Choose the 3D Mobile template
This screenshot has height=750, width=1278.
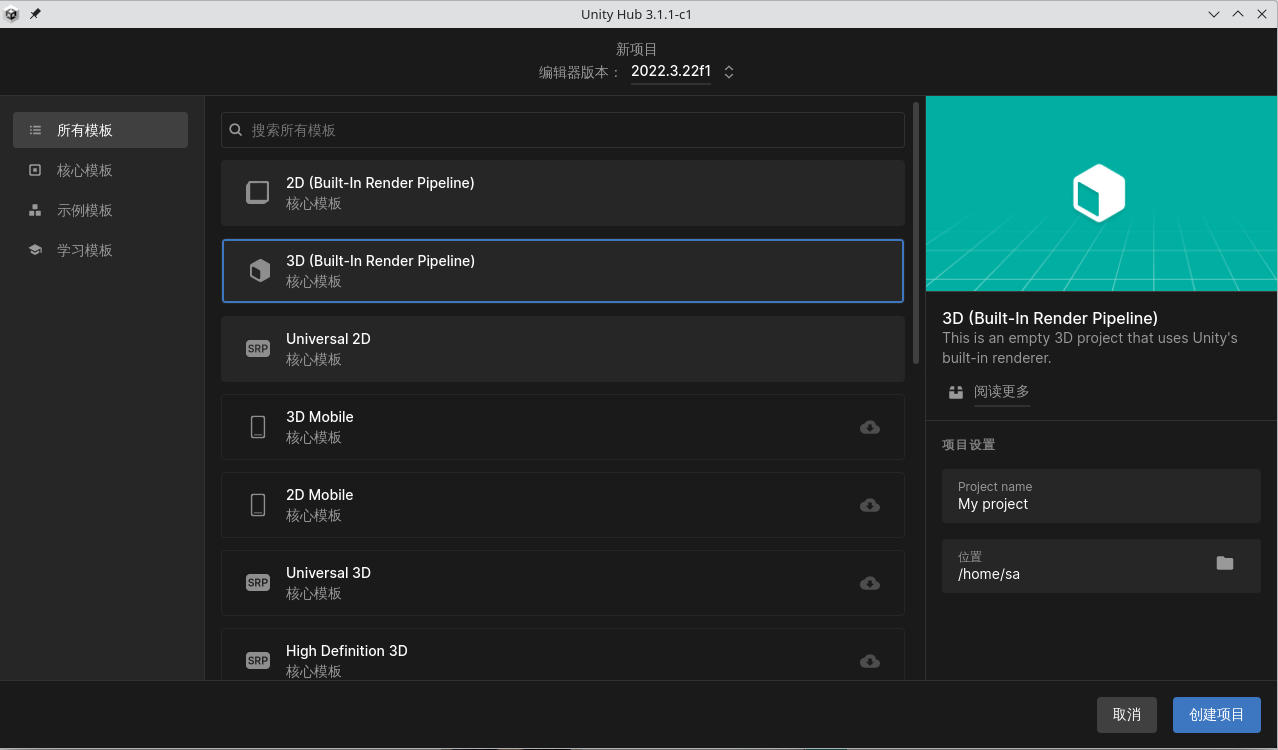click(563, 427)
